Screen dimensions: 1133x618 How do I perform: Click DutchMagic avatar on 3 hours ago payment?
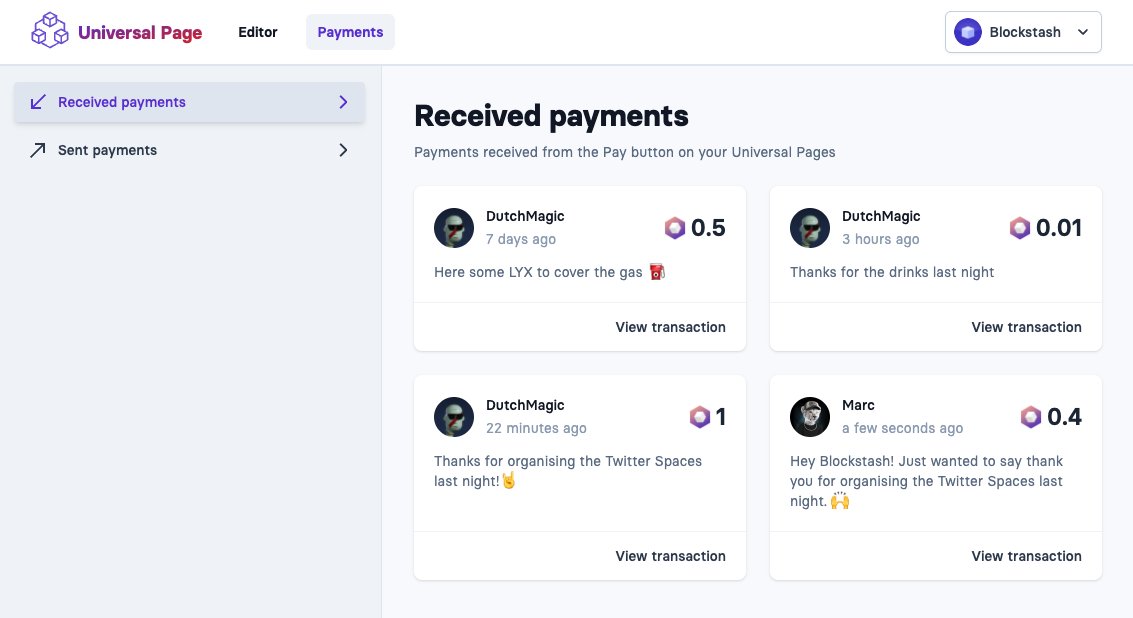pos(809,228)
